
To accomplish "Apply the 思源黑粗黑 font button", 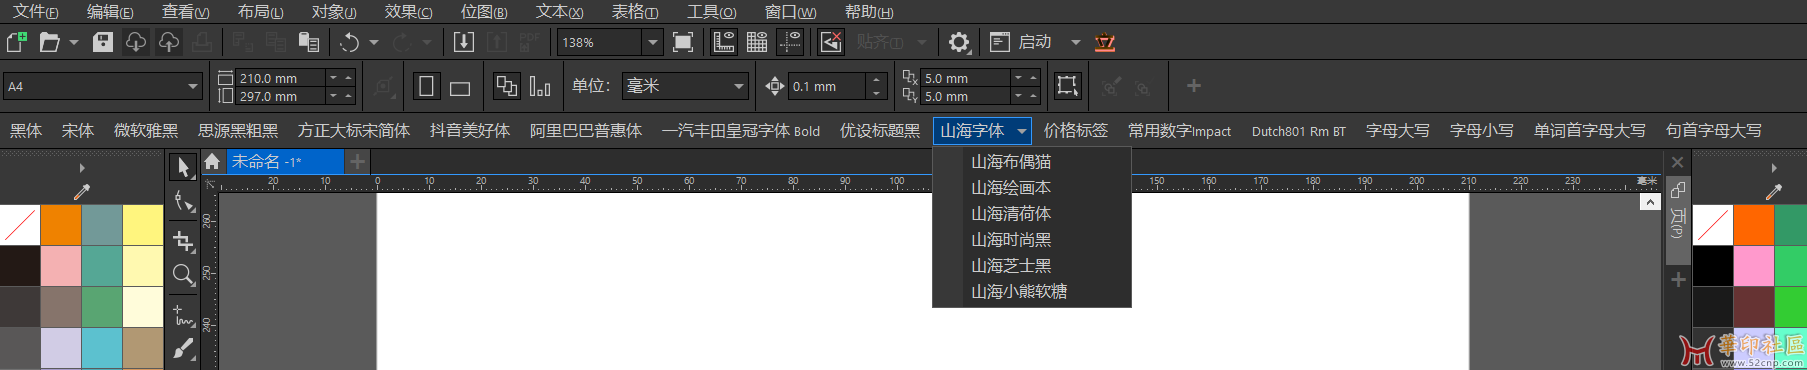I will click(238, 130).
